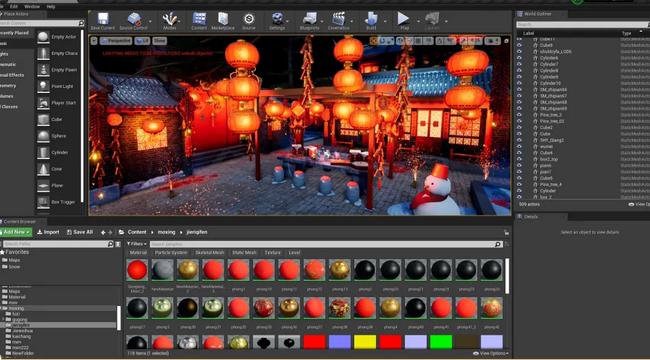Open the viewport options dropdown arrow
Viewport: 650px width, 360px height.
point(94,41)
